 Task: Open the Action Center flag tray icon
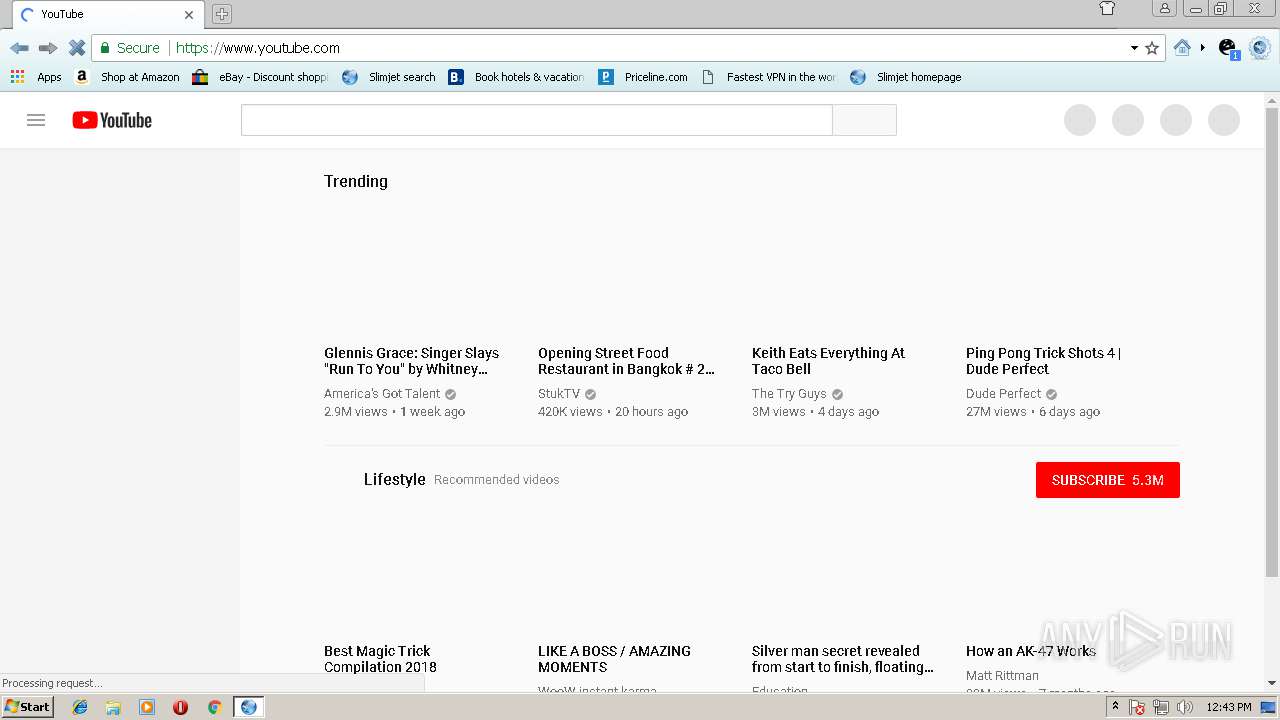pyautogui.click(x=1137, y=707)
